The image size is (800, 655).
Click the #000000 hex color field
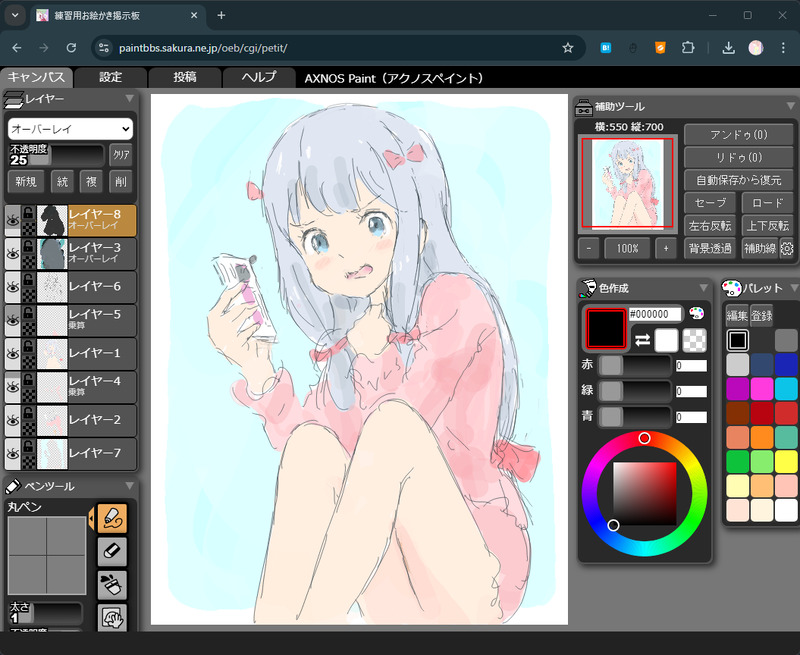655,314
